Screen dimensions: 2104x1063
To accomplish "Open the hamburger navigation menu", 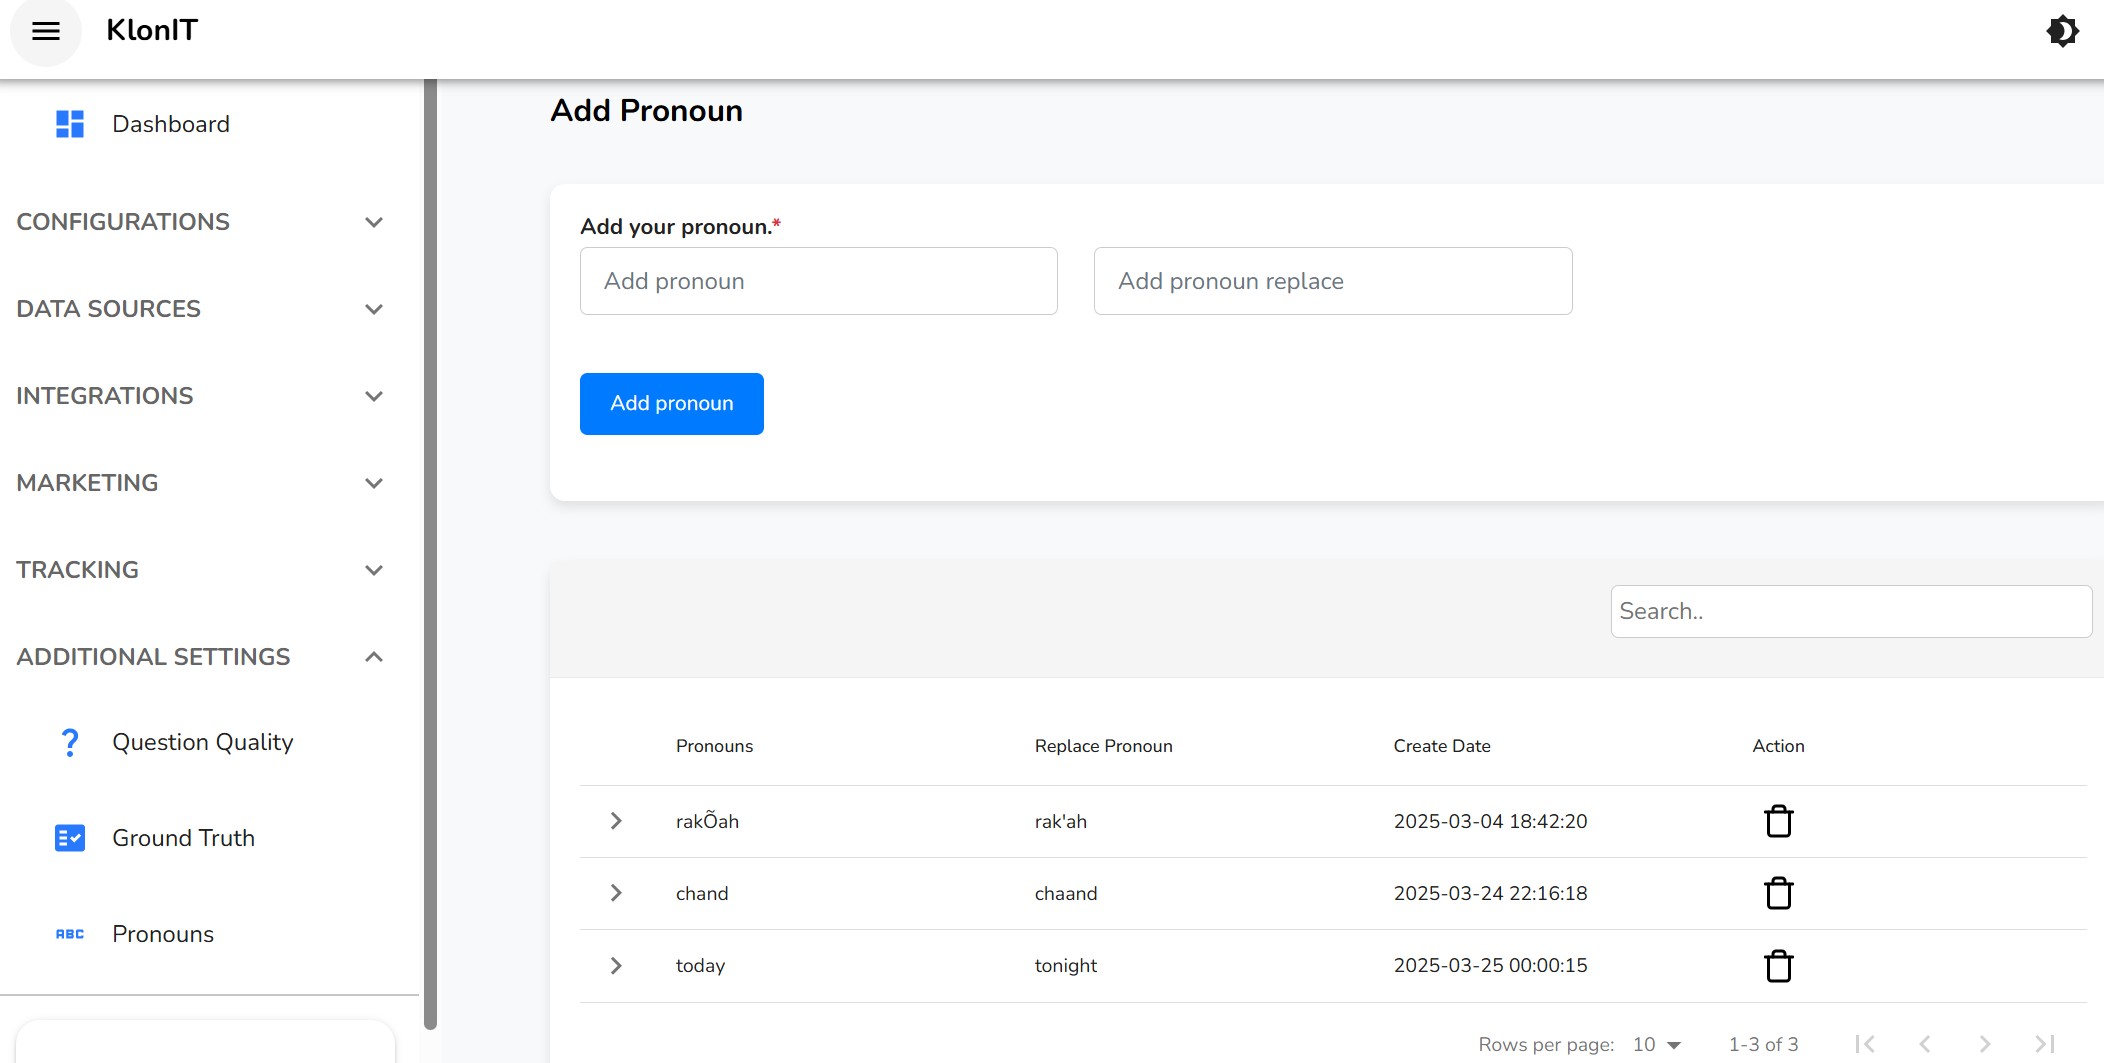I will pyautogui.click(x=46, y=31).
